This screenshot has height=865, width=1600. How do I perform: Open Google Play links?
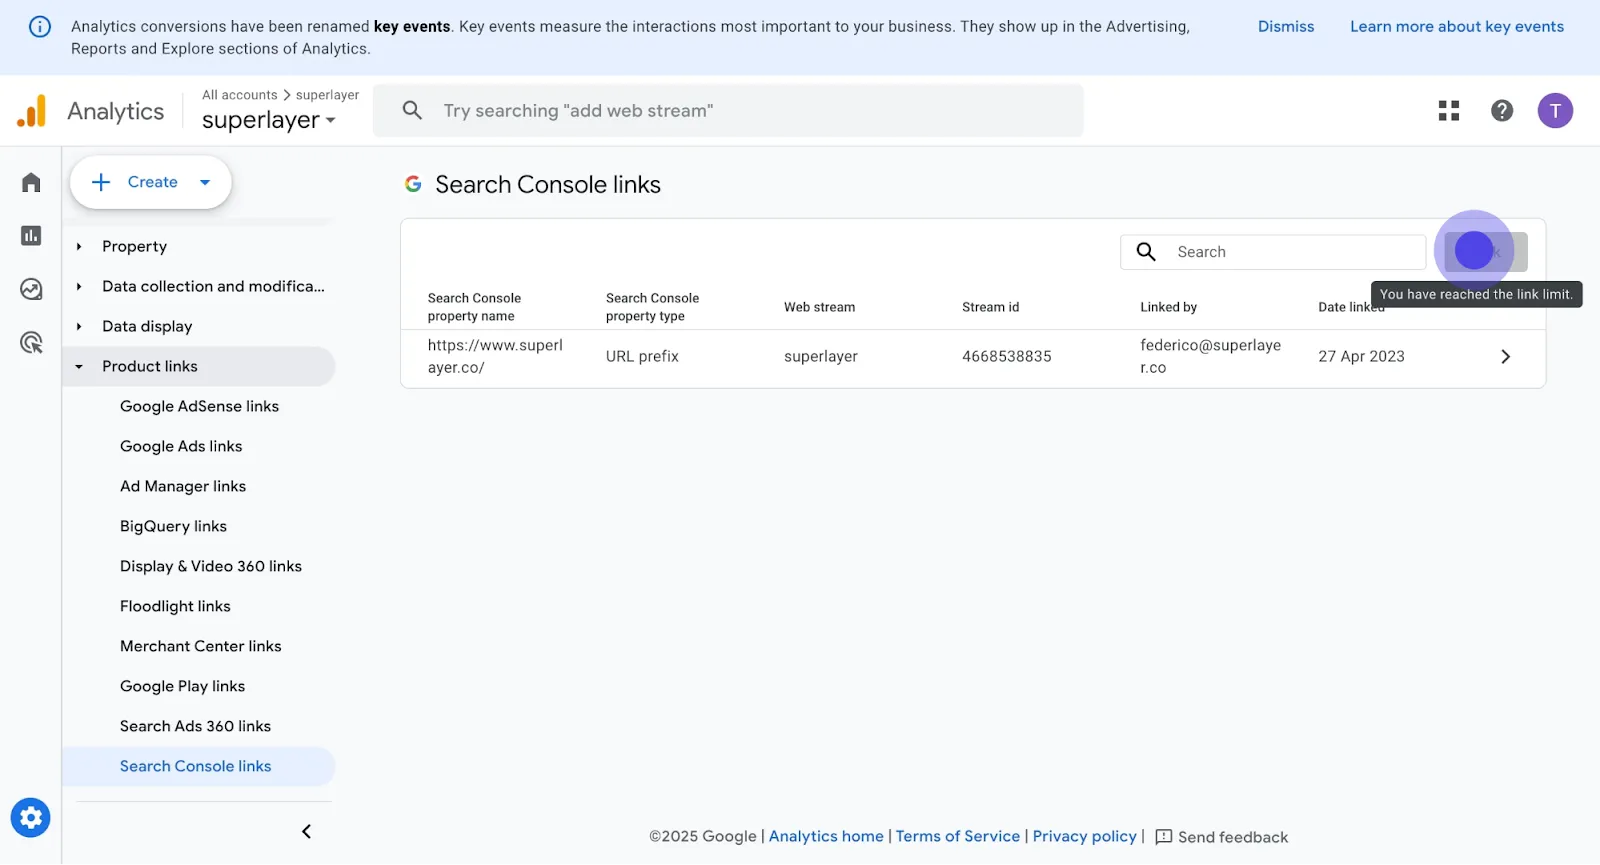[x=182, y=686]
